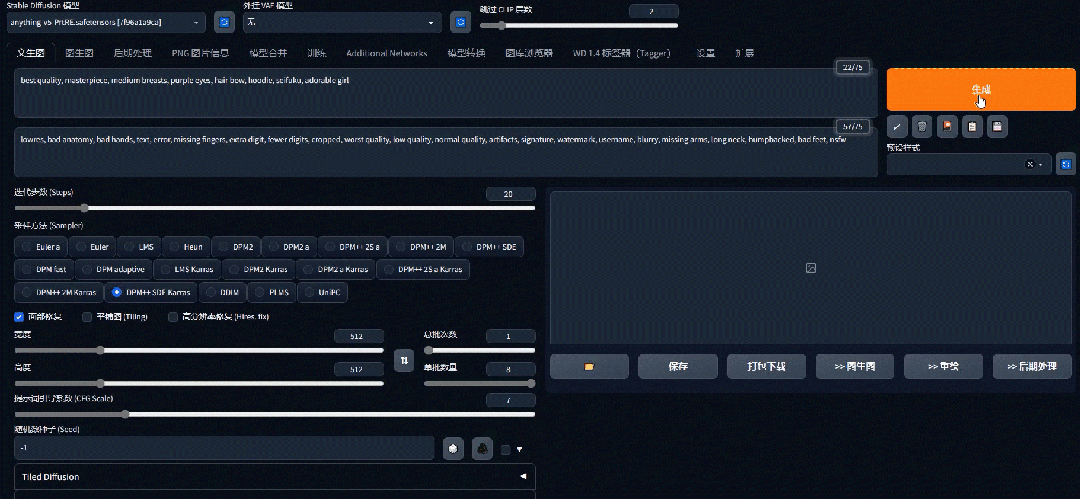1080x499 pixels.
Task: Click the clipboard icon to apply styles
Action: [x=972, y=126]
